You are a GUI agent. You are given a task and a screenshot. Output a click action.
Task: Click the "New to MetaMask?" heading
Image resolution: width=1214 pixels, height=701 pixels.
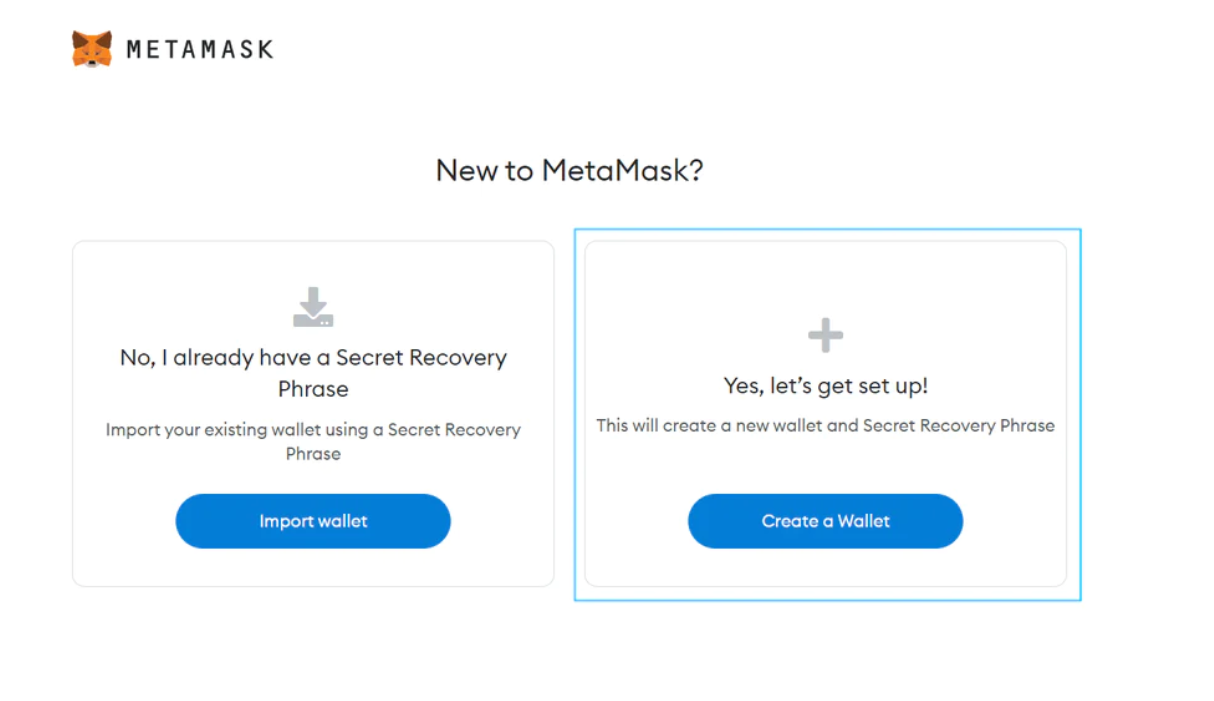coord(569,170)
